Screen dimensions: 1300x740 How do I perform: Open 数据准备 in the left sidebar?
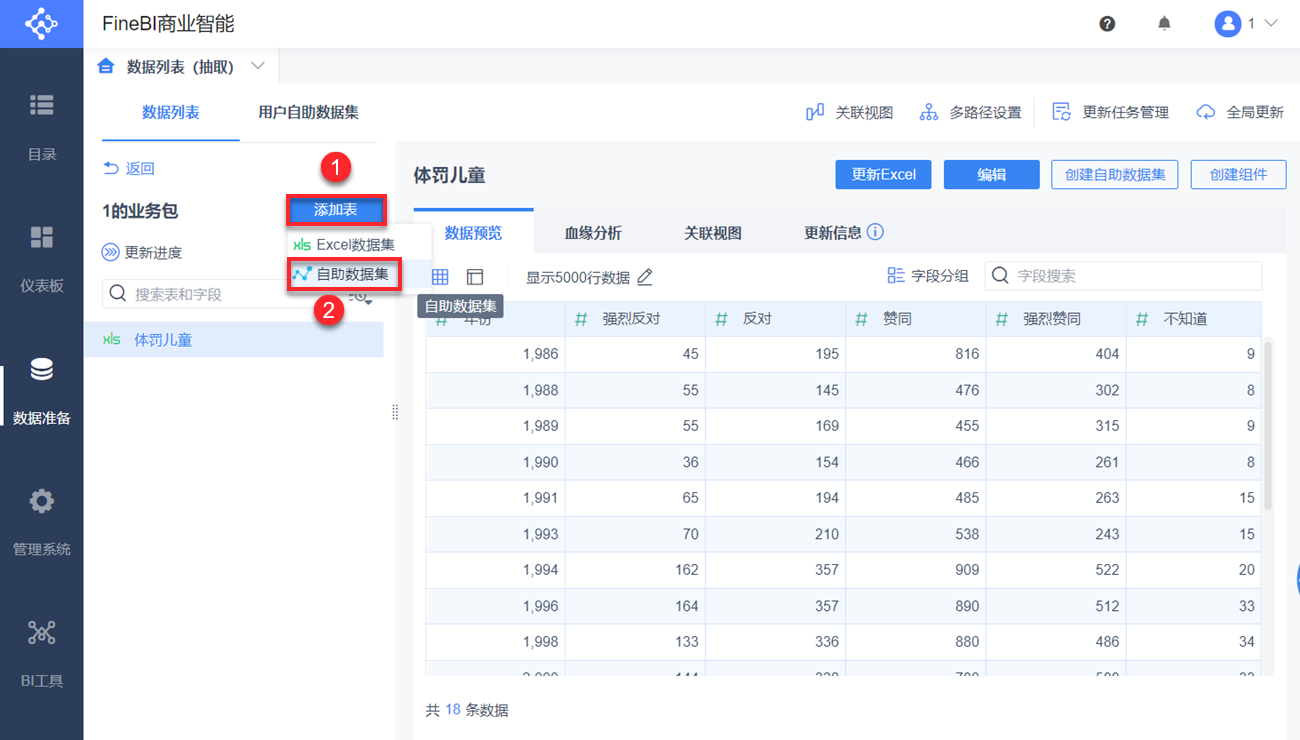42,391
